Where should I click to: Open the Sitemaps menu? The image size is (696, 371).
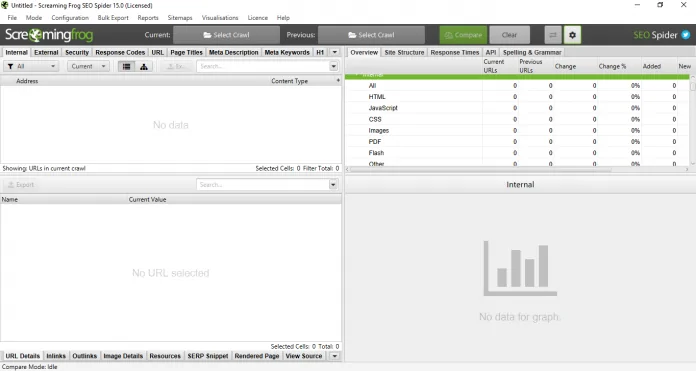coord(180,18)
